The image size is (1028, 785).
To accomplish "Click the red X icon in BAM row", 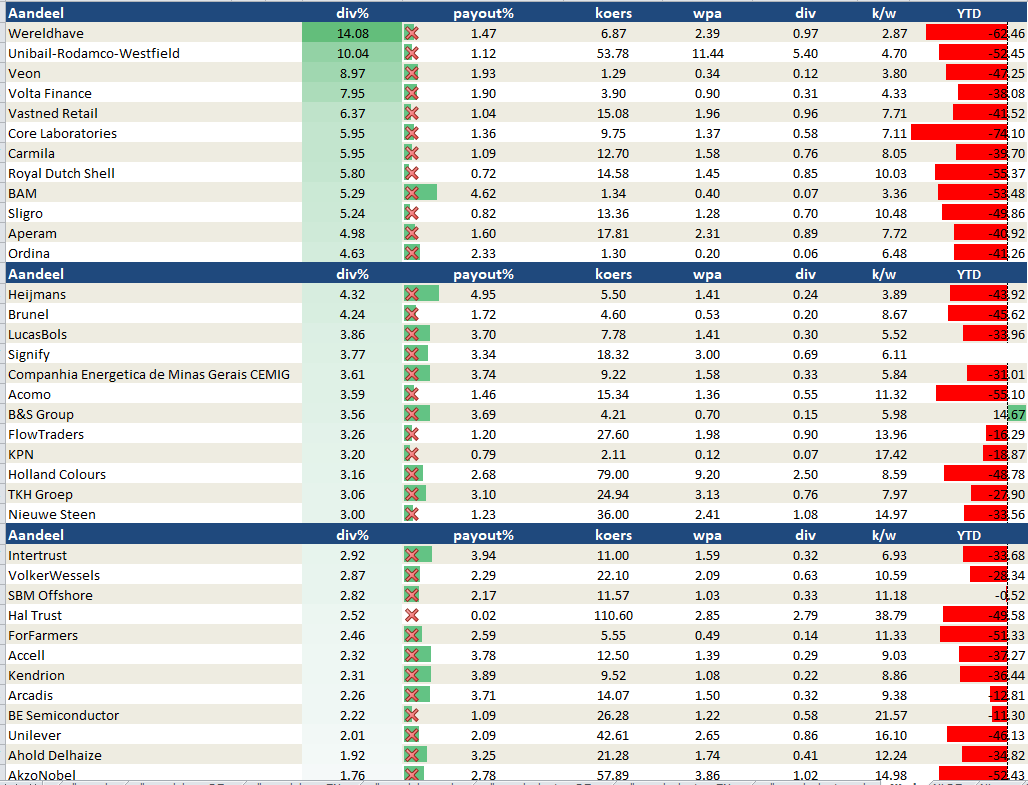I will point(412,193).
